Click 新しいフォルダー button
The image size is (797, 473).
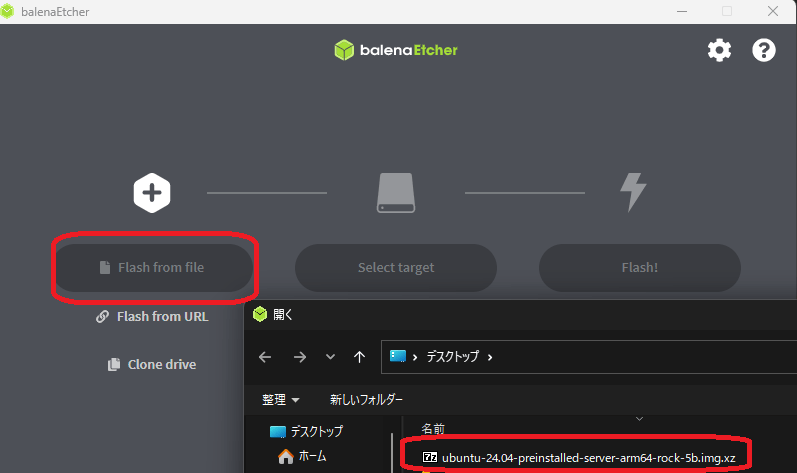coord(366,400)
